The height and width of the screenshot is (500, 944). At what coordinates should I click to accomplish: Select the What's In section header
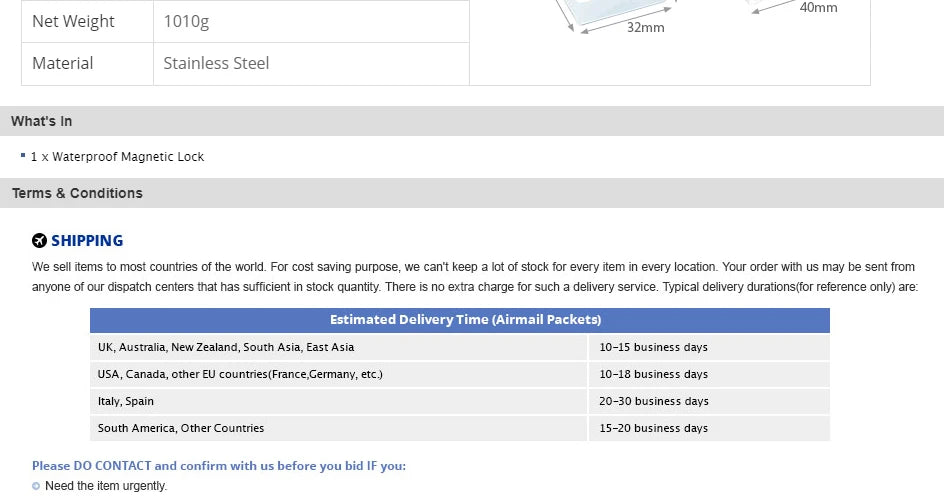pos(472,121)
